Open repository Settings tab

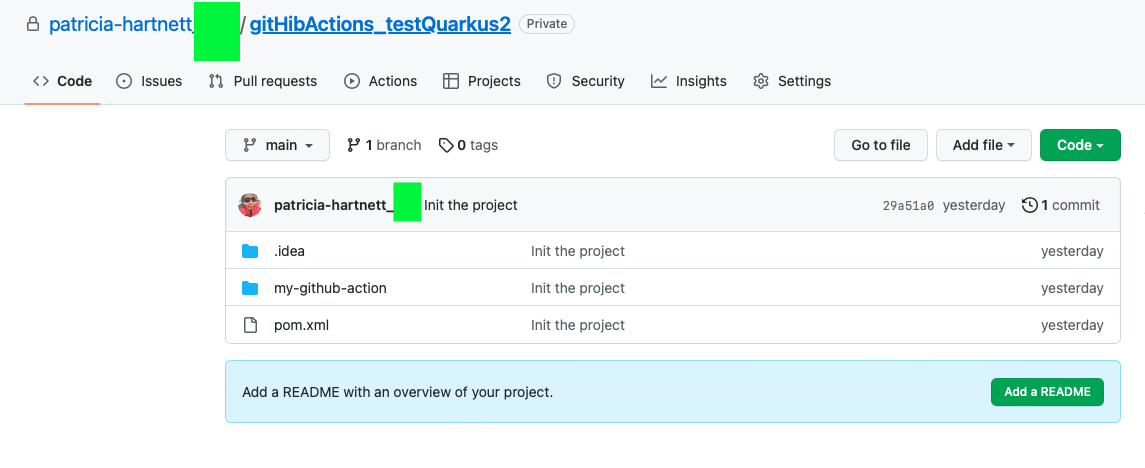792,81
